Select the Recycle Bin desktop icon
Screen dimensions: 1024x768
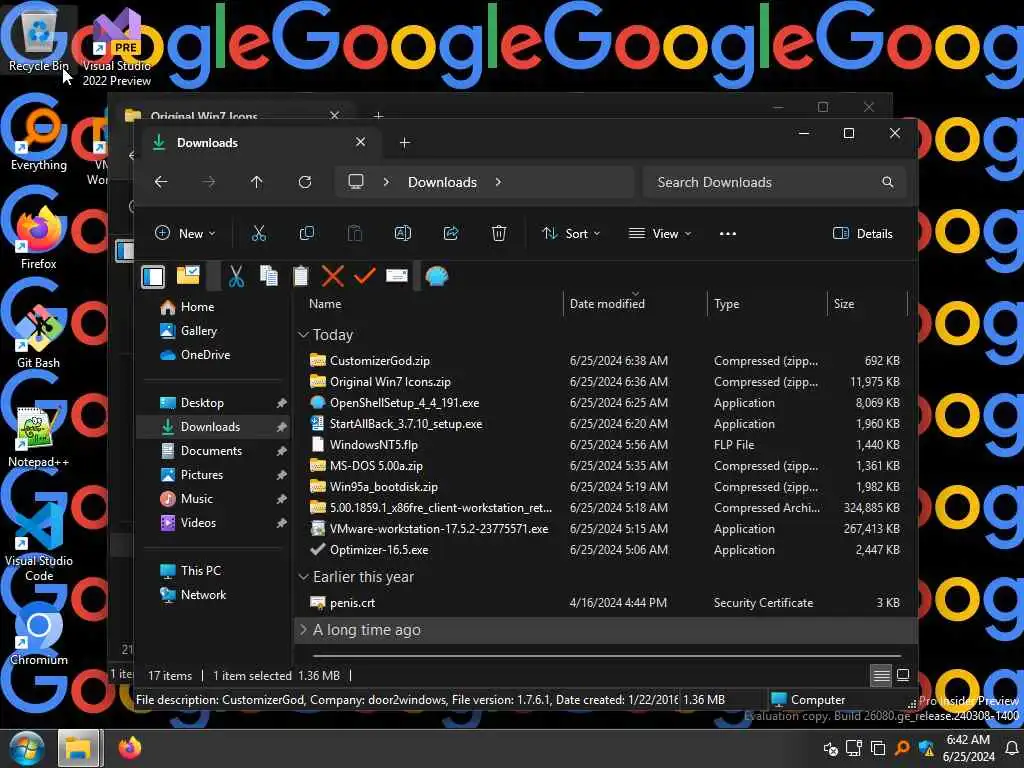pos(39,38)
